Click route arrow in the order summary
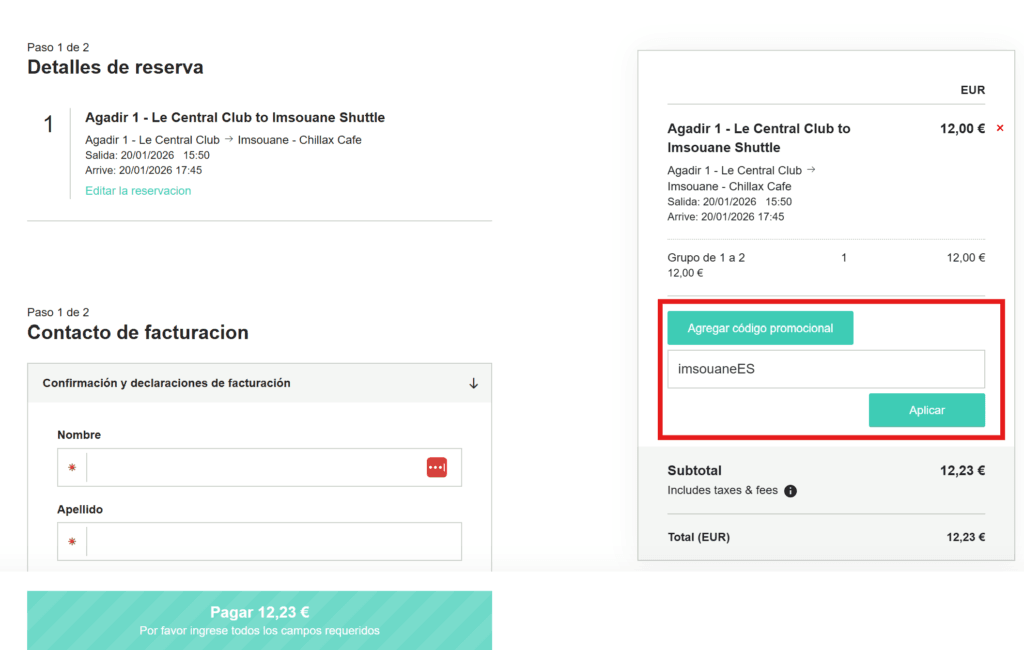Screen dimensions: 1024x650 pyautogui.click(x=811, y=170)
